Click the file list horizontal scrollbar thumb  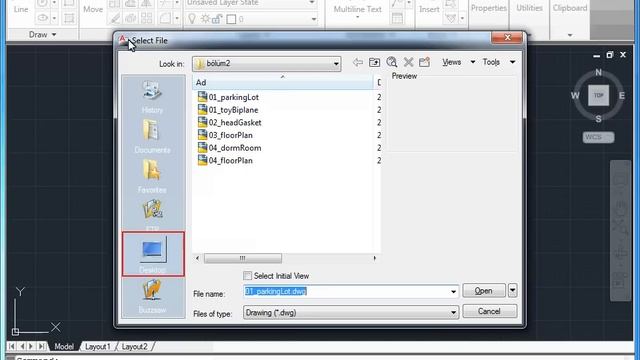click(242, 258)
